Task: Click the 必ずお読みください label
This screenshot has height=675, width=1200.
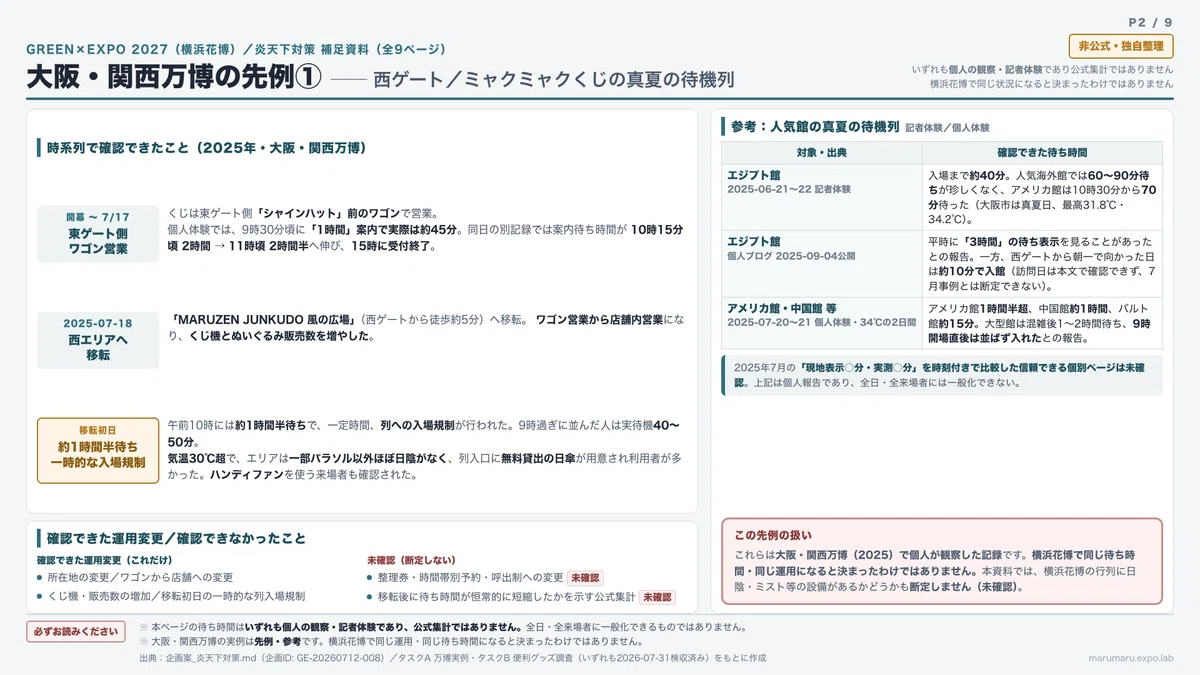Action: coord(76,631)
